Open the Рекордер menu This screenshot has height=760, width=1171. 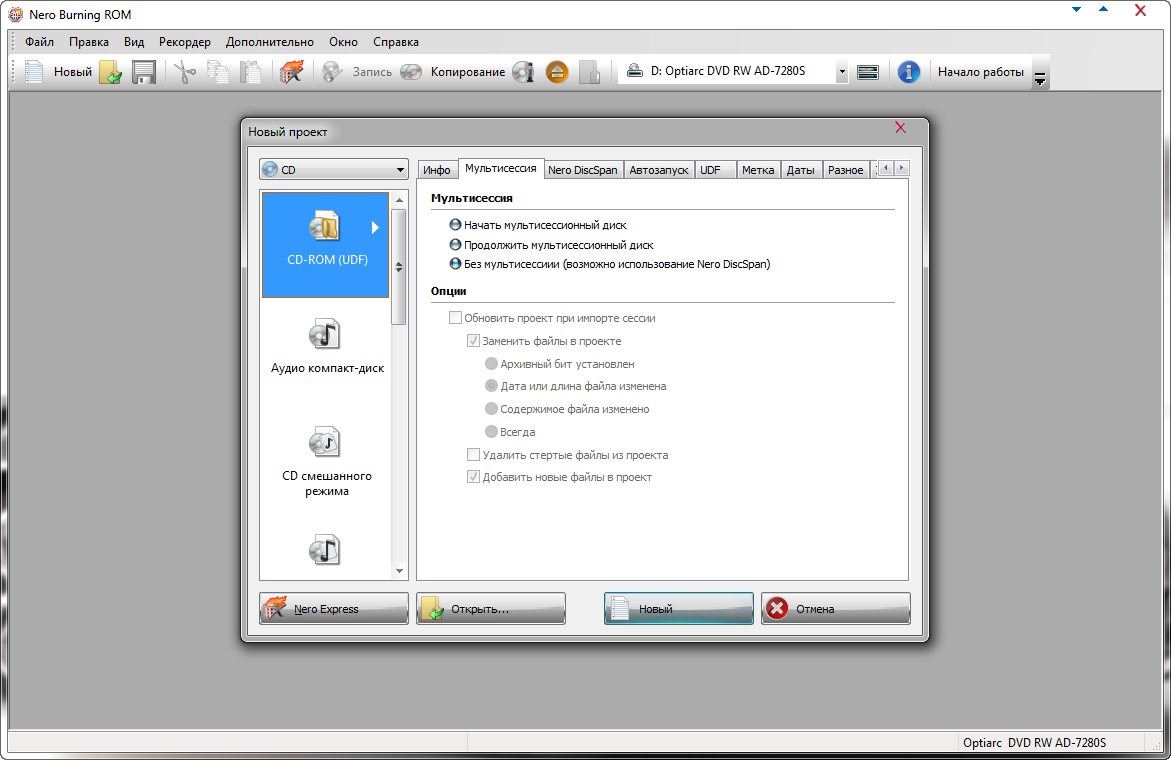(185, 42)
